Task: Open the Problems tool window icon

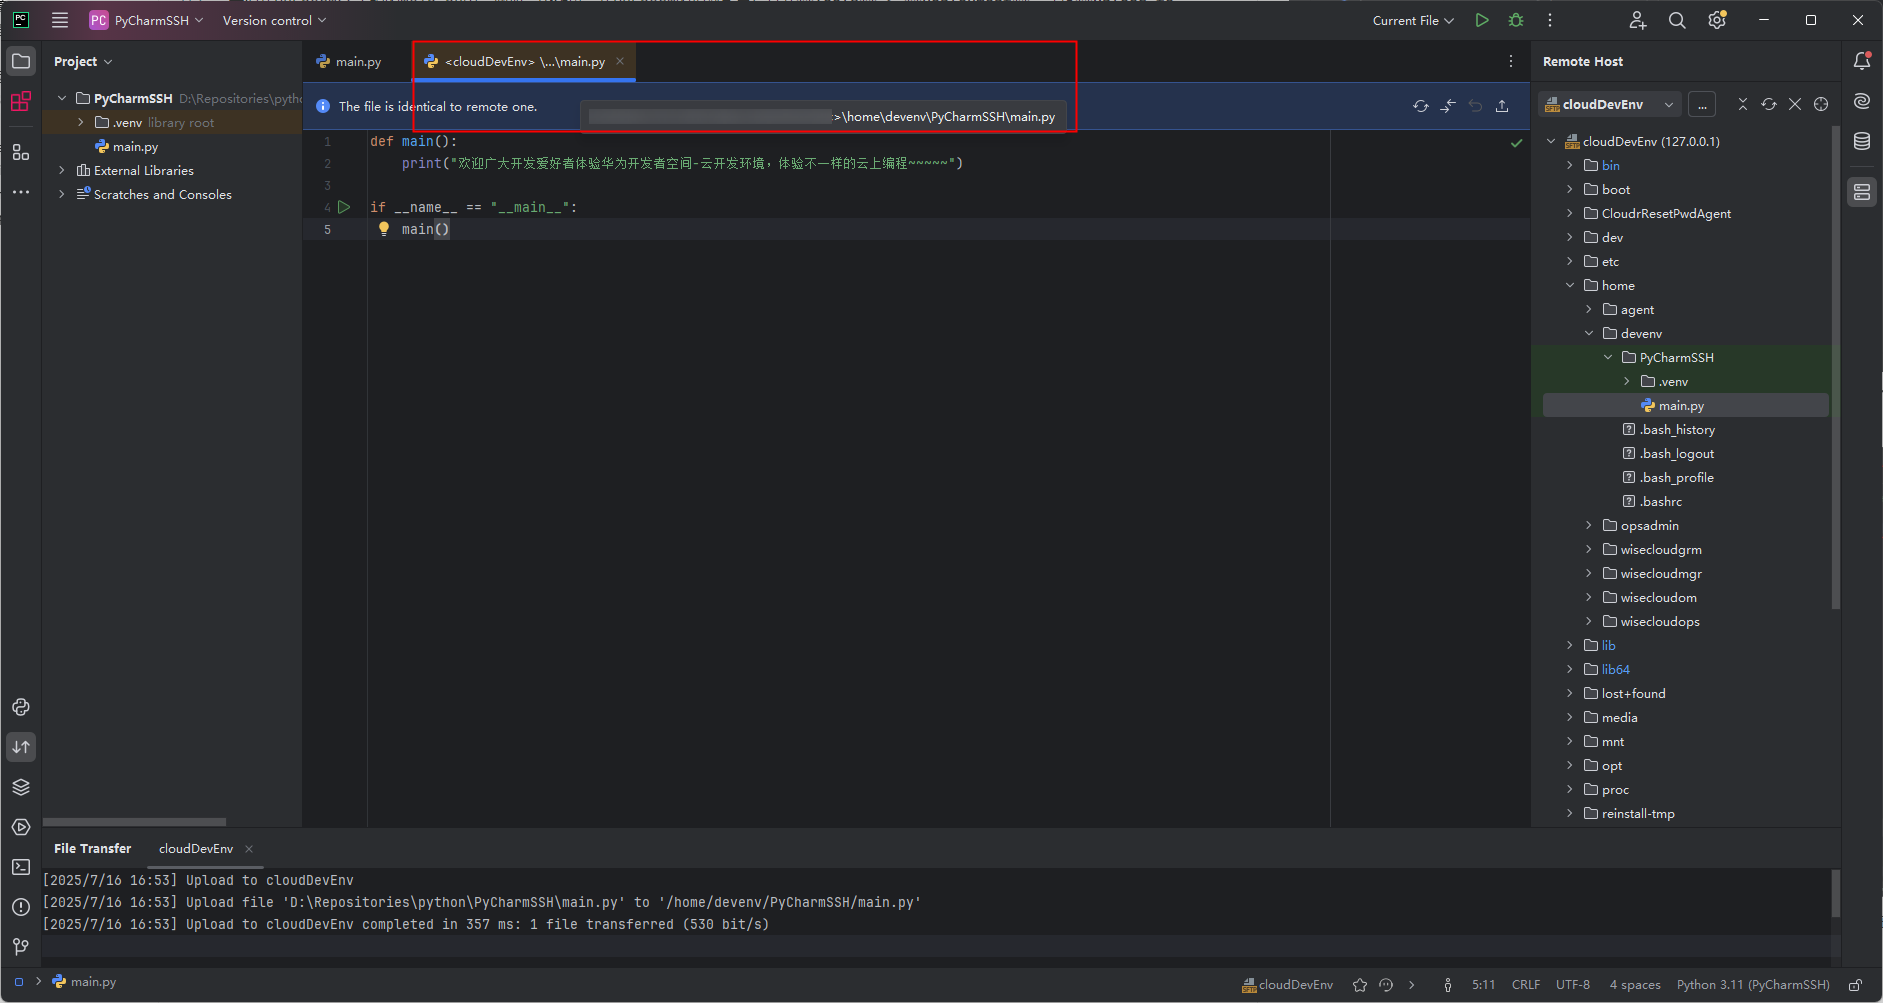Action: point(21,906)
